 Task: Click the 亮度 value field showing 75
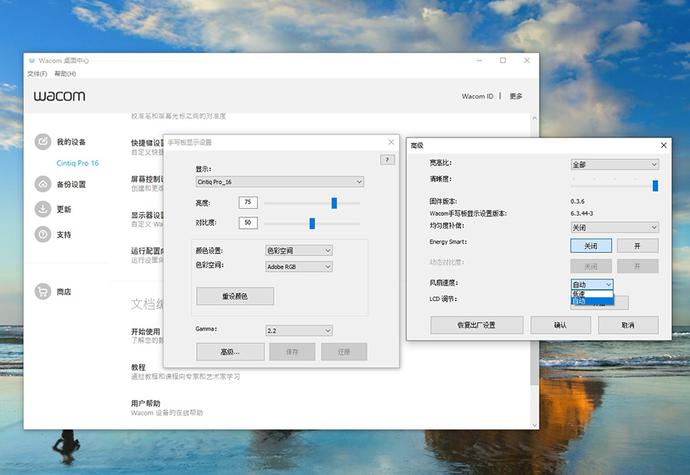coord(248,202)
